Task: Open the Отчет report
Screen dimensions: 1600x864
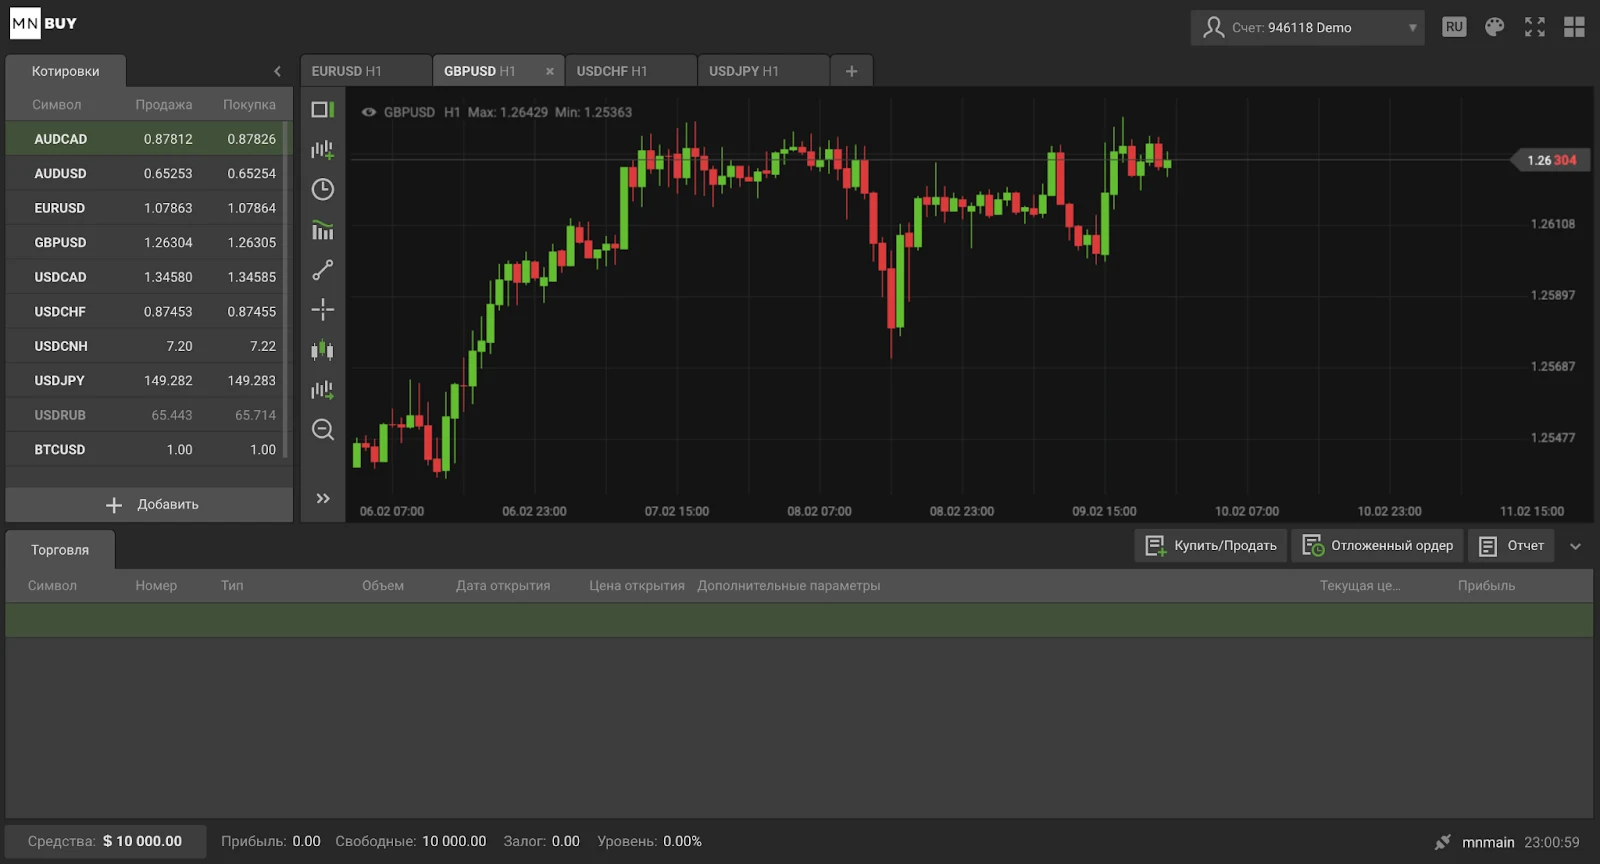Action: pos(1511,546)
